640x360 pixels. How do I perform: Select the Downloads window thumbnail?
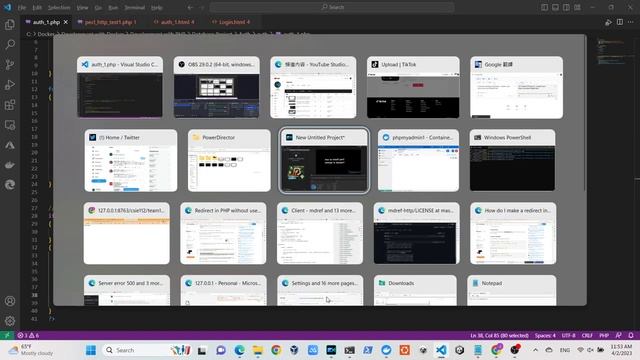pyautogui.click(x=415, y=291)
